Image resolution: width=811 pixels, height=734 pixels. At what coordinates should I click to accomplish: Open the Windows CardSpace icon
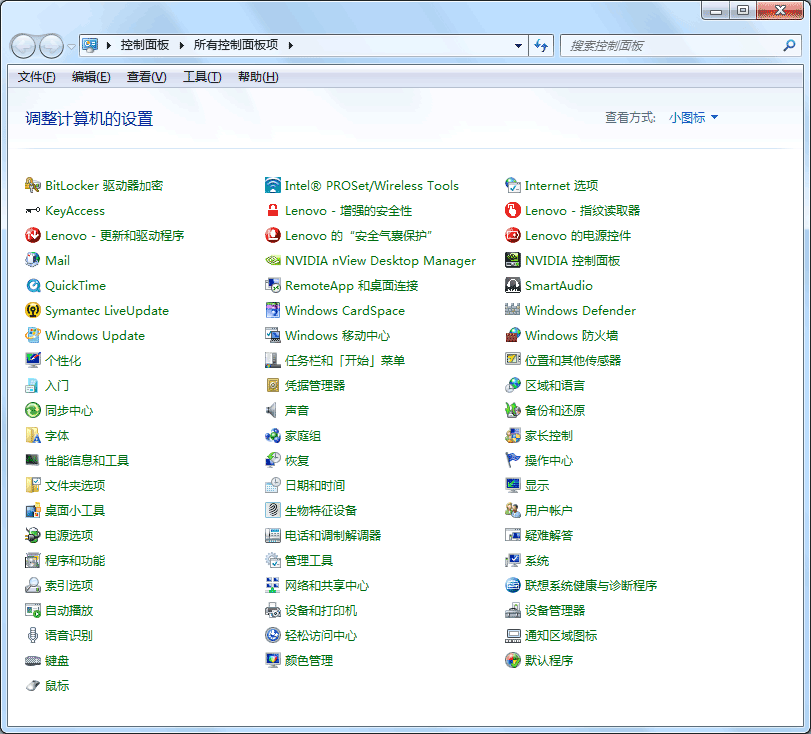[x=273, y=310]
